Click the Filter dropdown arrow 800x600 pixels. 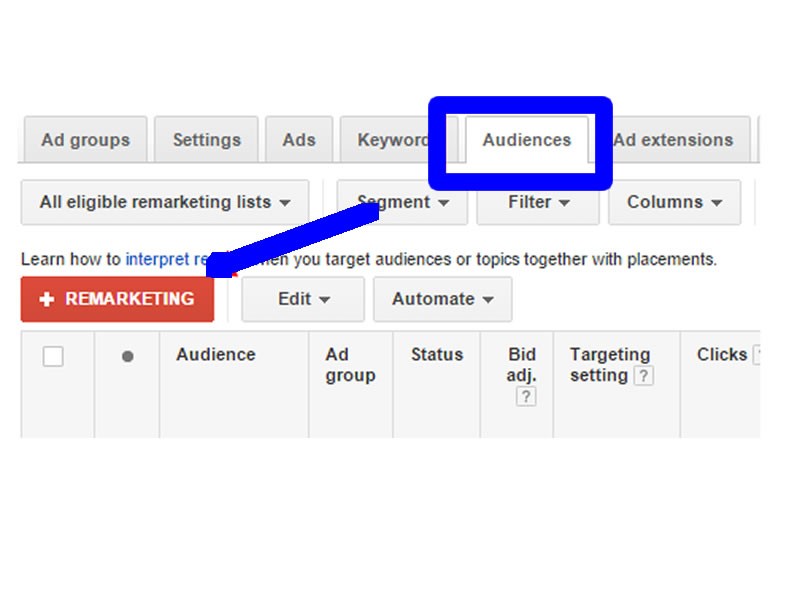pyautogui.click(x=566, y=202)
